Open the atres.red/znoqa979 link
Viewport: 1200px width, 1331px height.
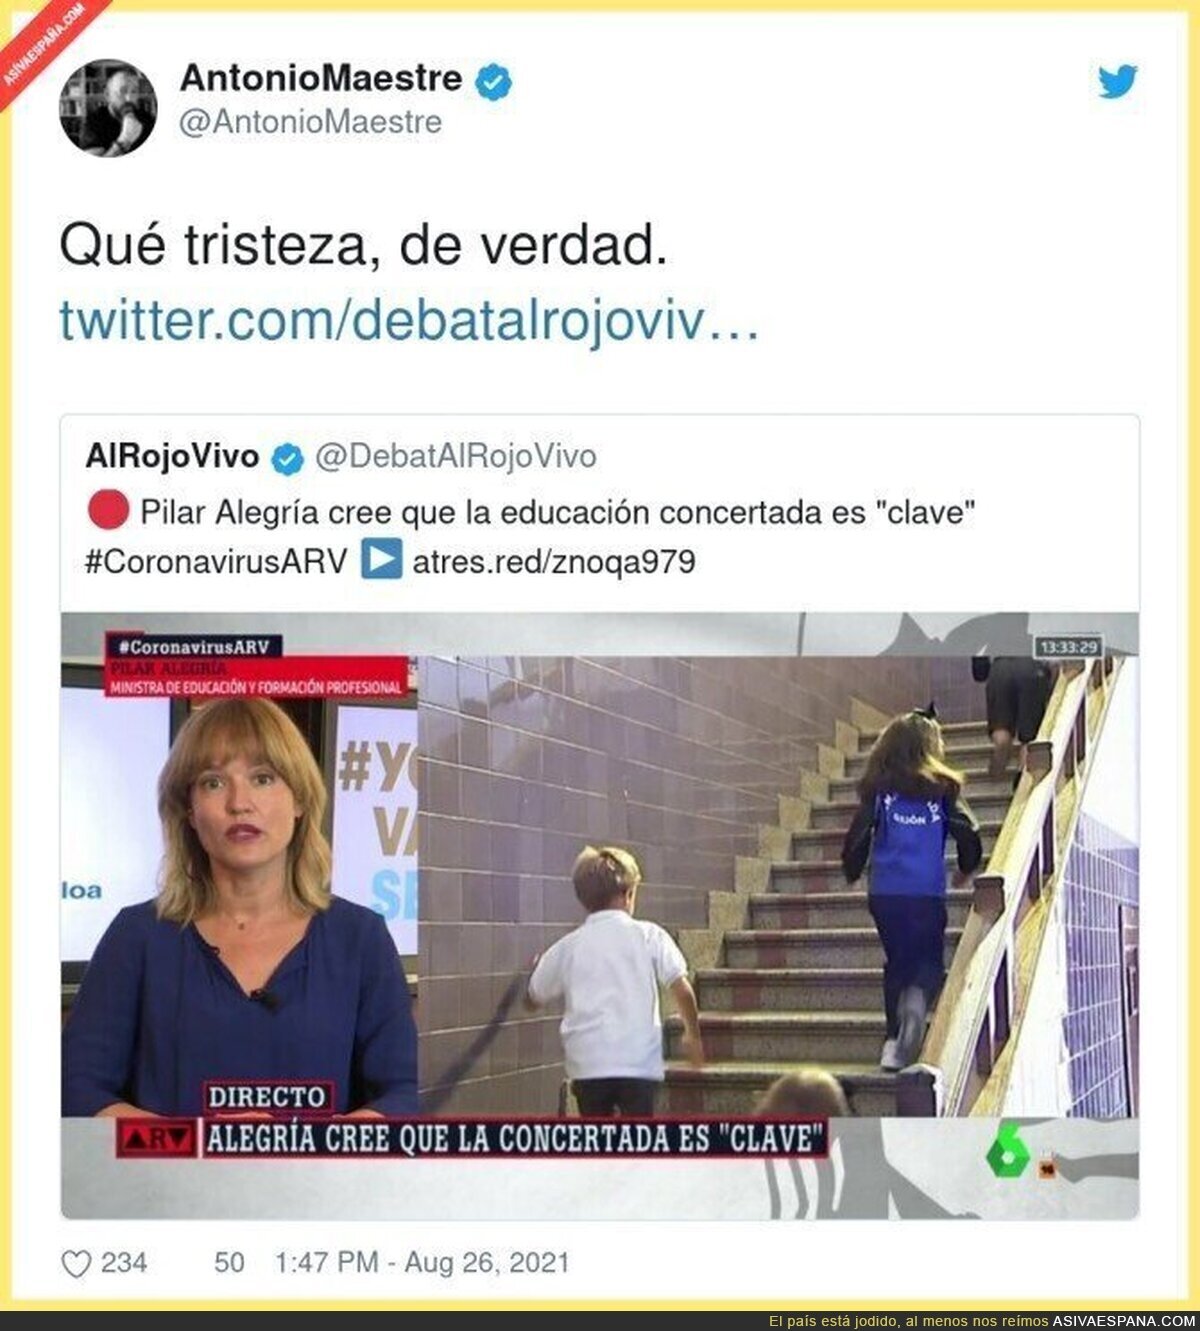pyautogui.click(x=554, y=562)
